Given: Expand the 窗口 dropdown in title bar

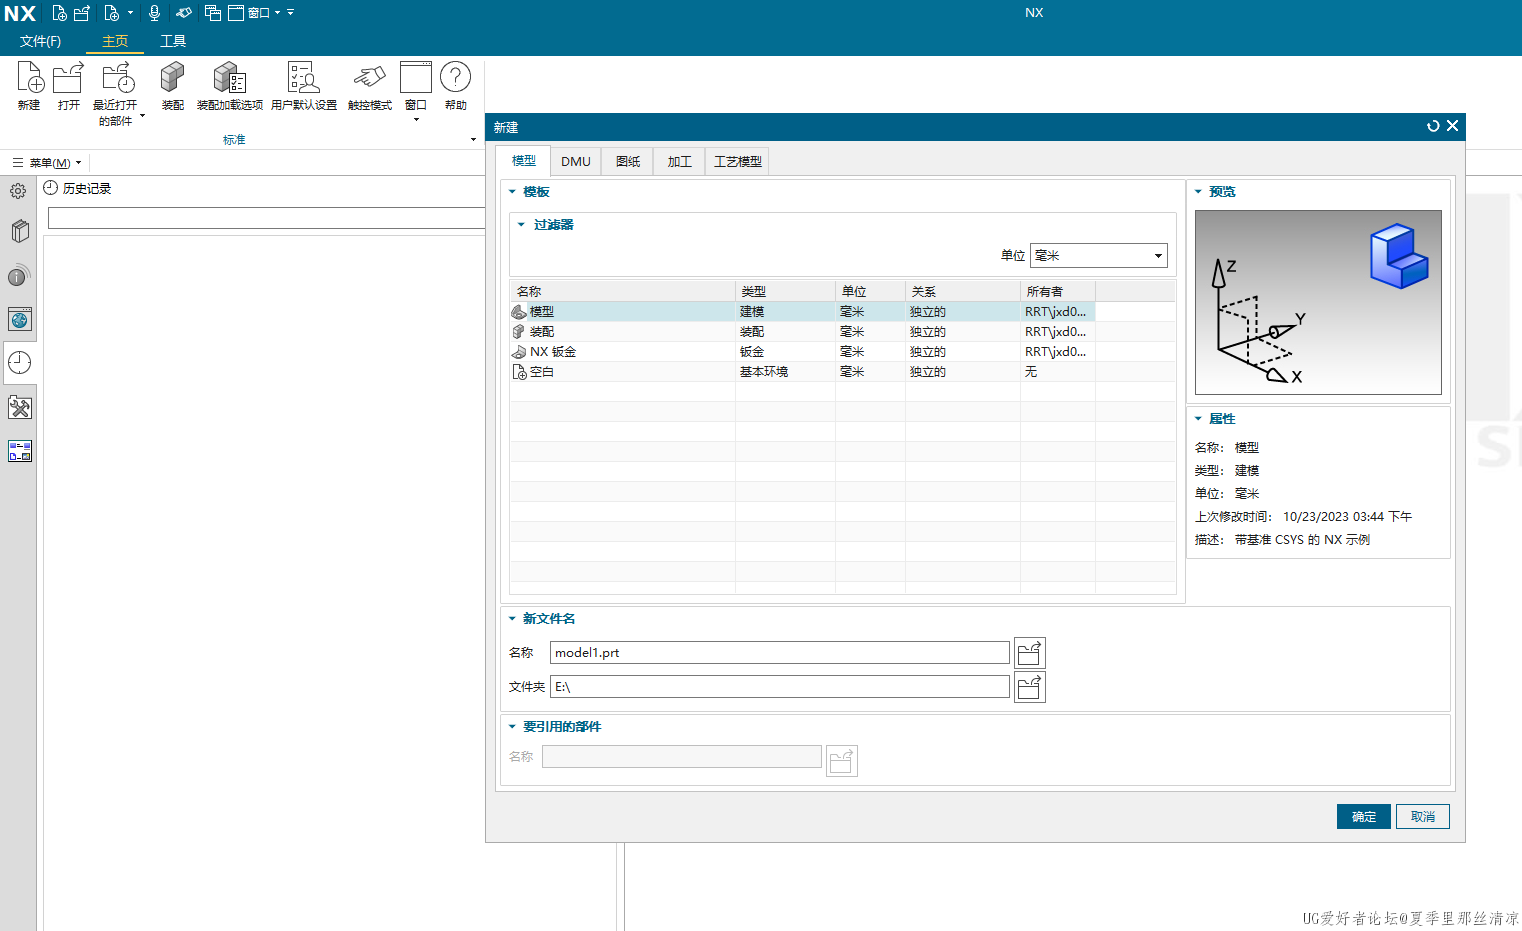Looking at the screenshot, I should click(278, 13).
